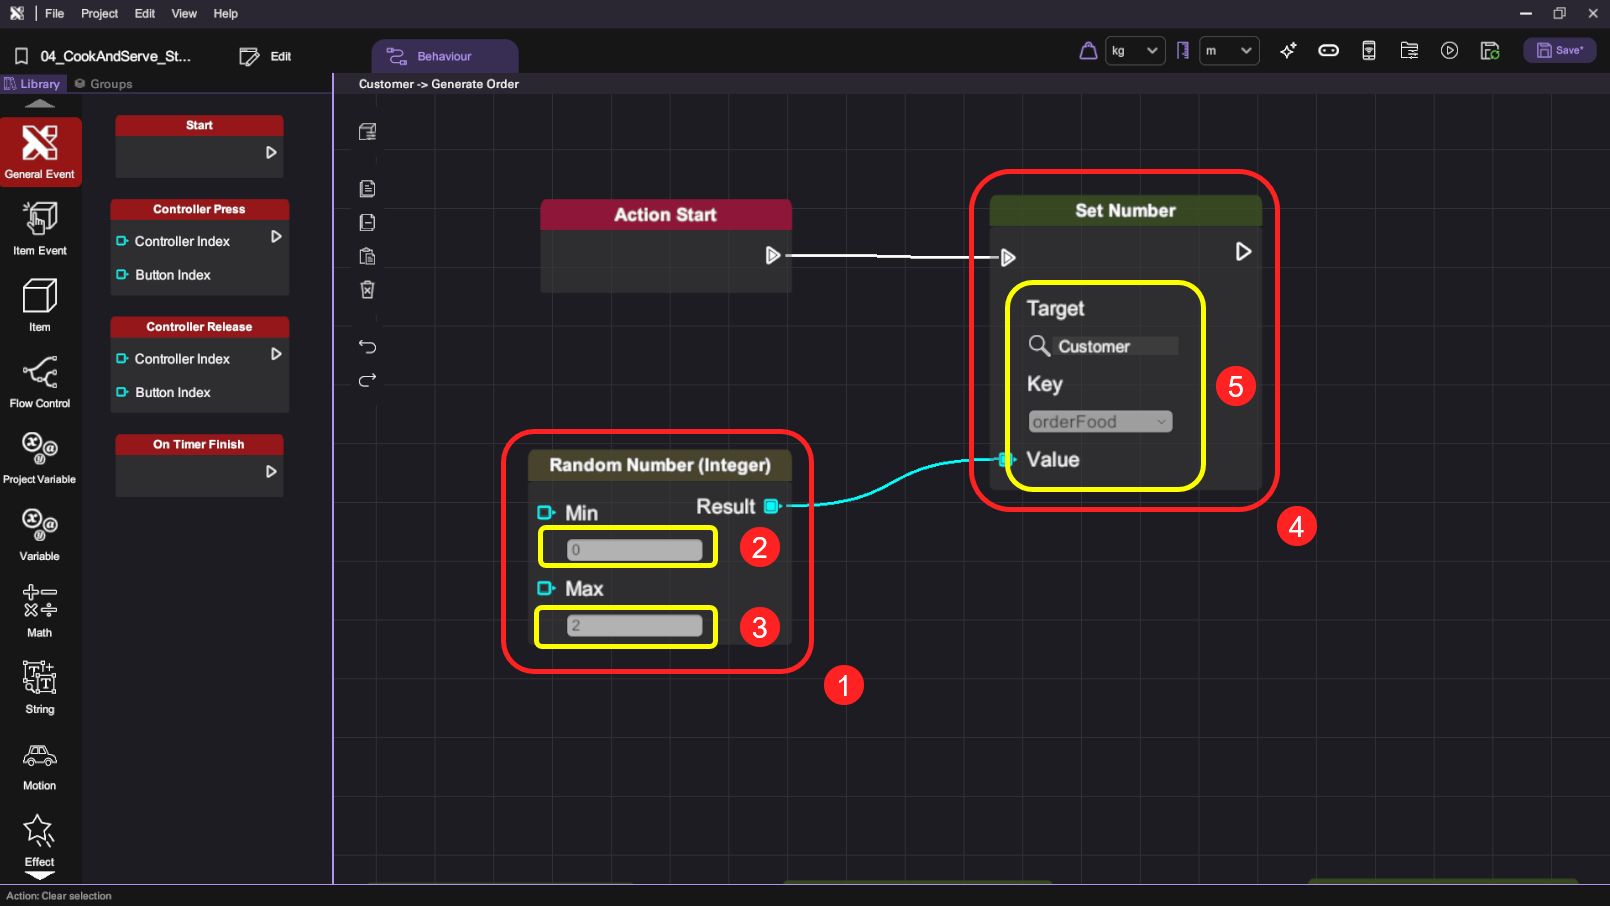Viewport: 1610px width, 906px height.
Task: Click the Edit button beside project name
Action: [266, 56]
